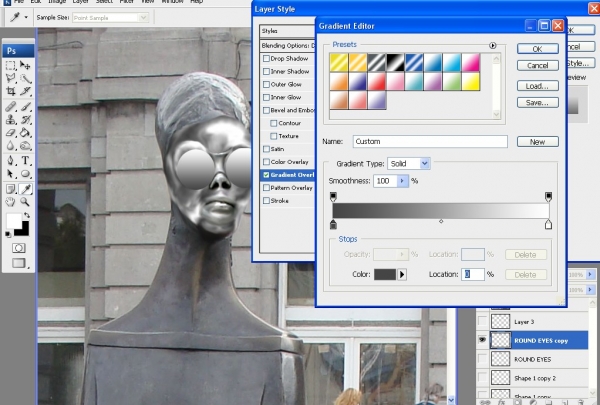
Task: Open the Sample Size dropdown
Action: click(x=144, y=18)
